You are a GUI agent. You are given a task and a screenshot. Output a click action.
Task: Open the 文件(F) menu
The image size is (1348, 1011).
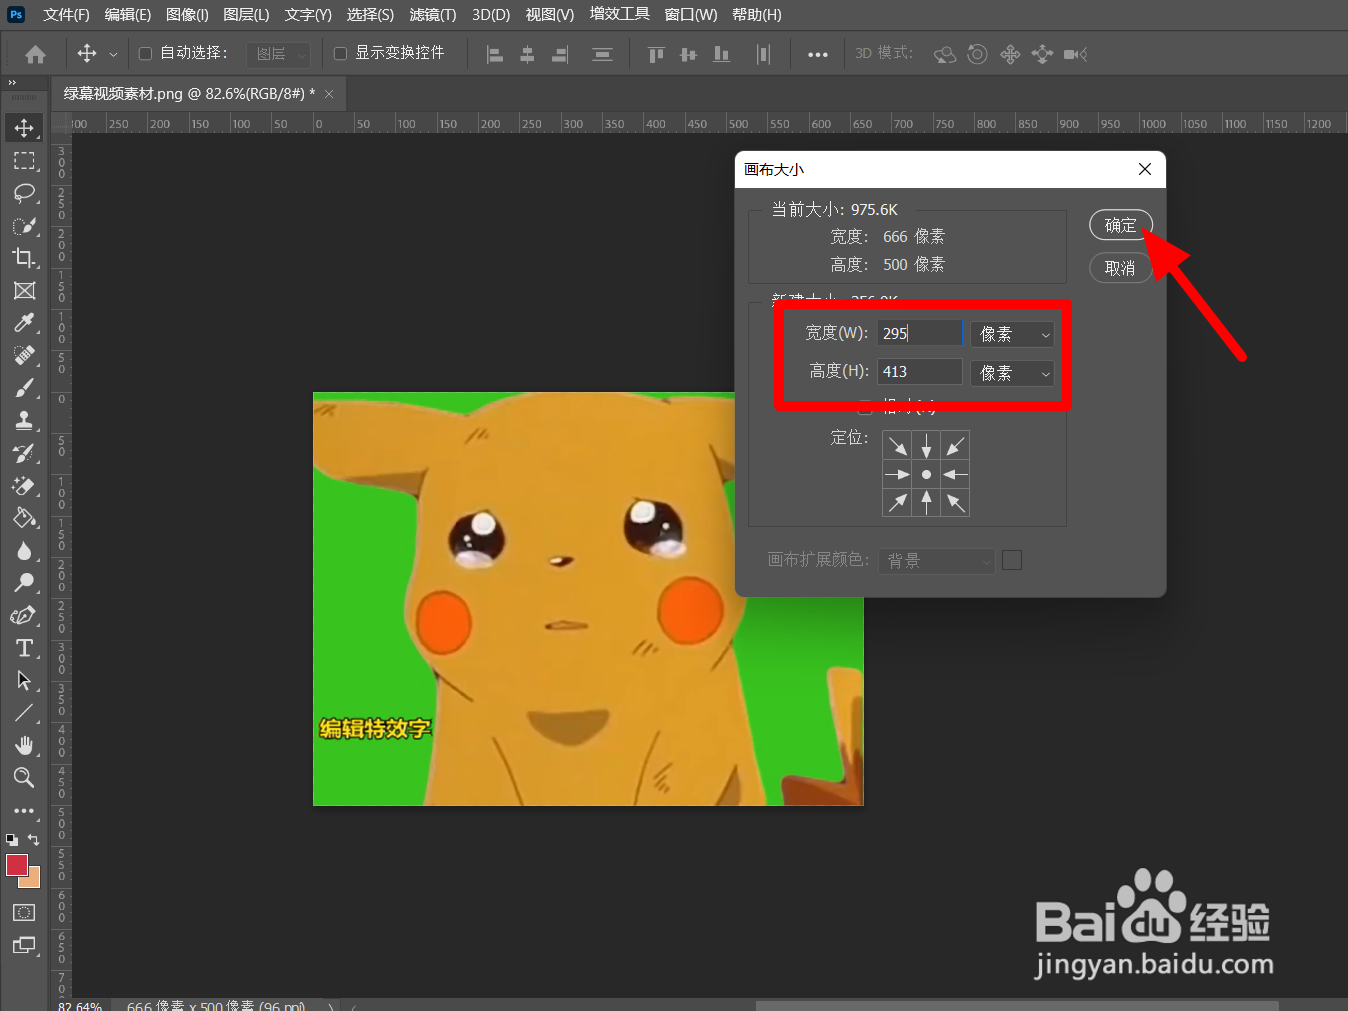pyautogui.click(x=66, y=15)
